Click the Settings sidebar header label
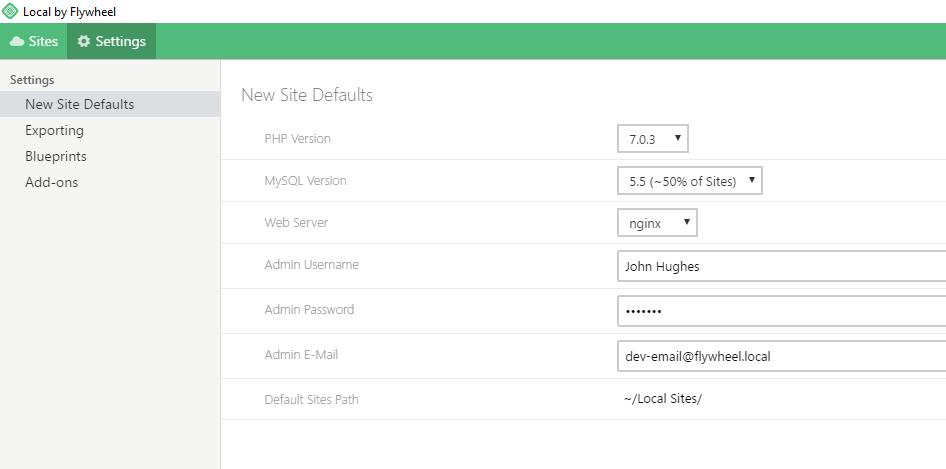The height and width of the screenshot is (469, 946). point(32,79)
